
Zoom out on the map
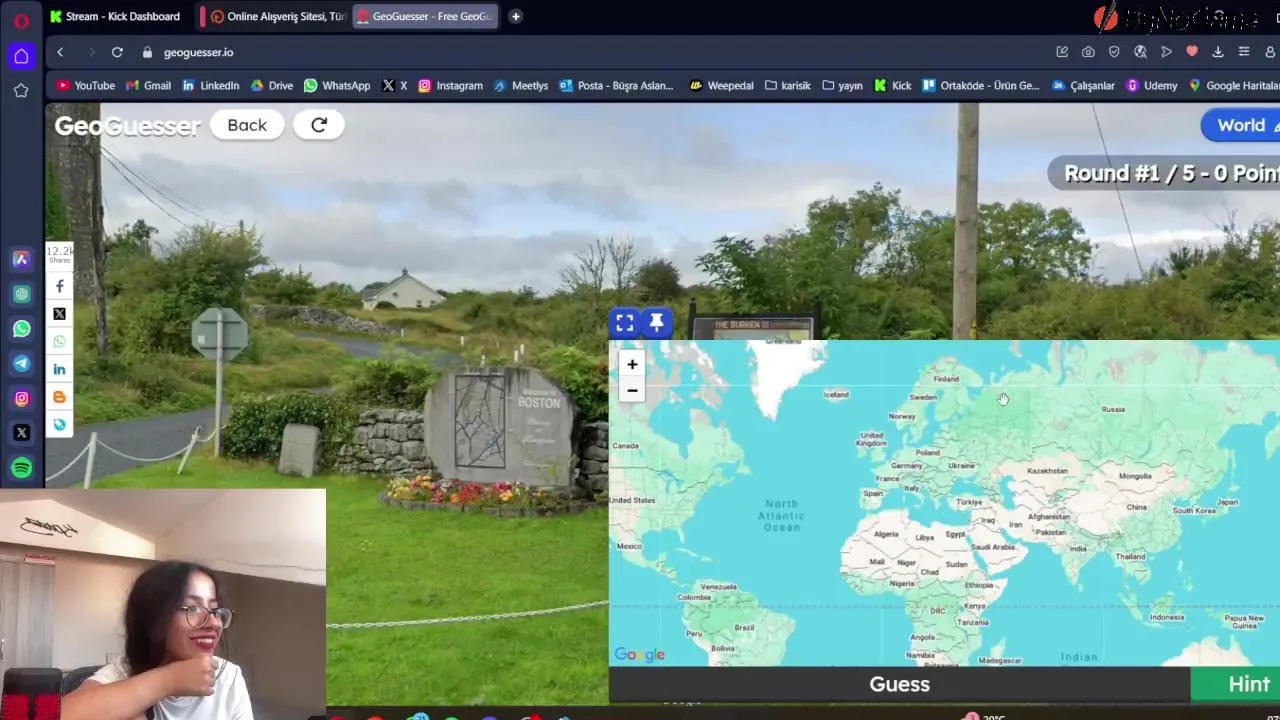(632, 390)
